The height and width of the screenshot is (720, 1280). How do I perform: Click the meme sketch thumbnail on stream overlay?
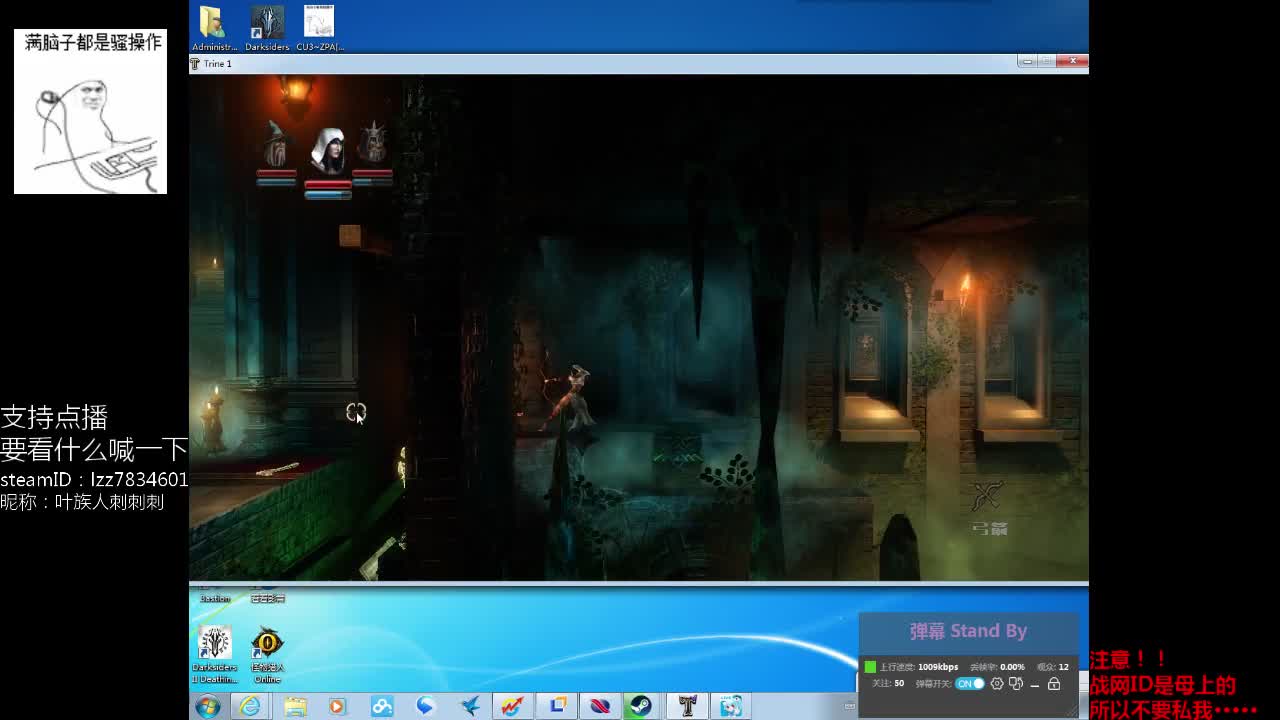point(90,112)
